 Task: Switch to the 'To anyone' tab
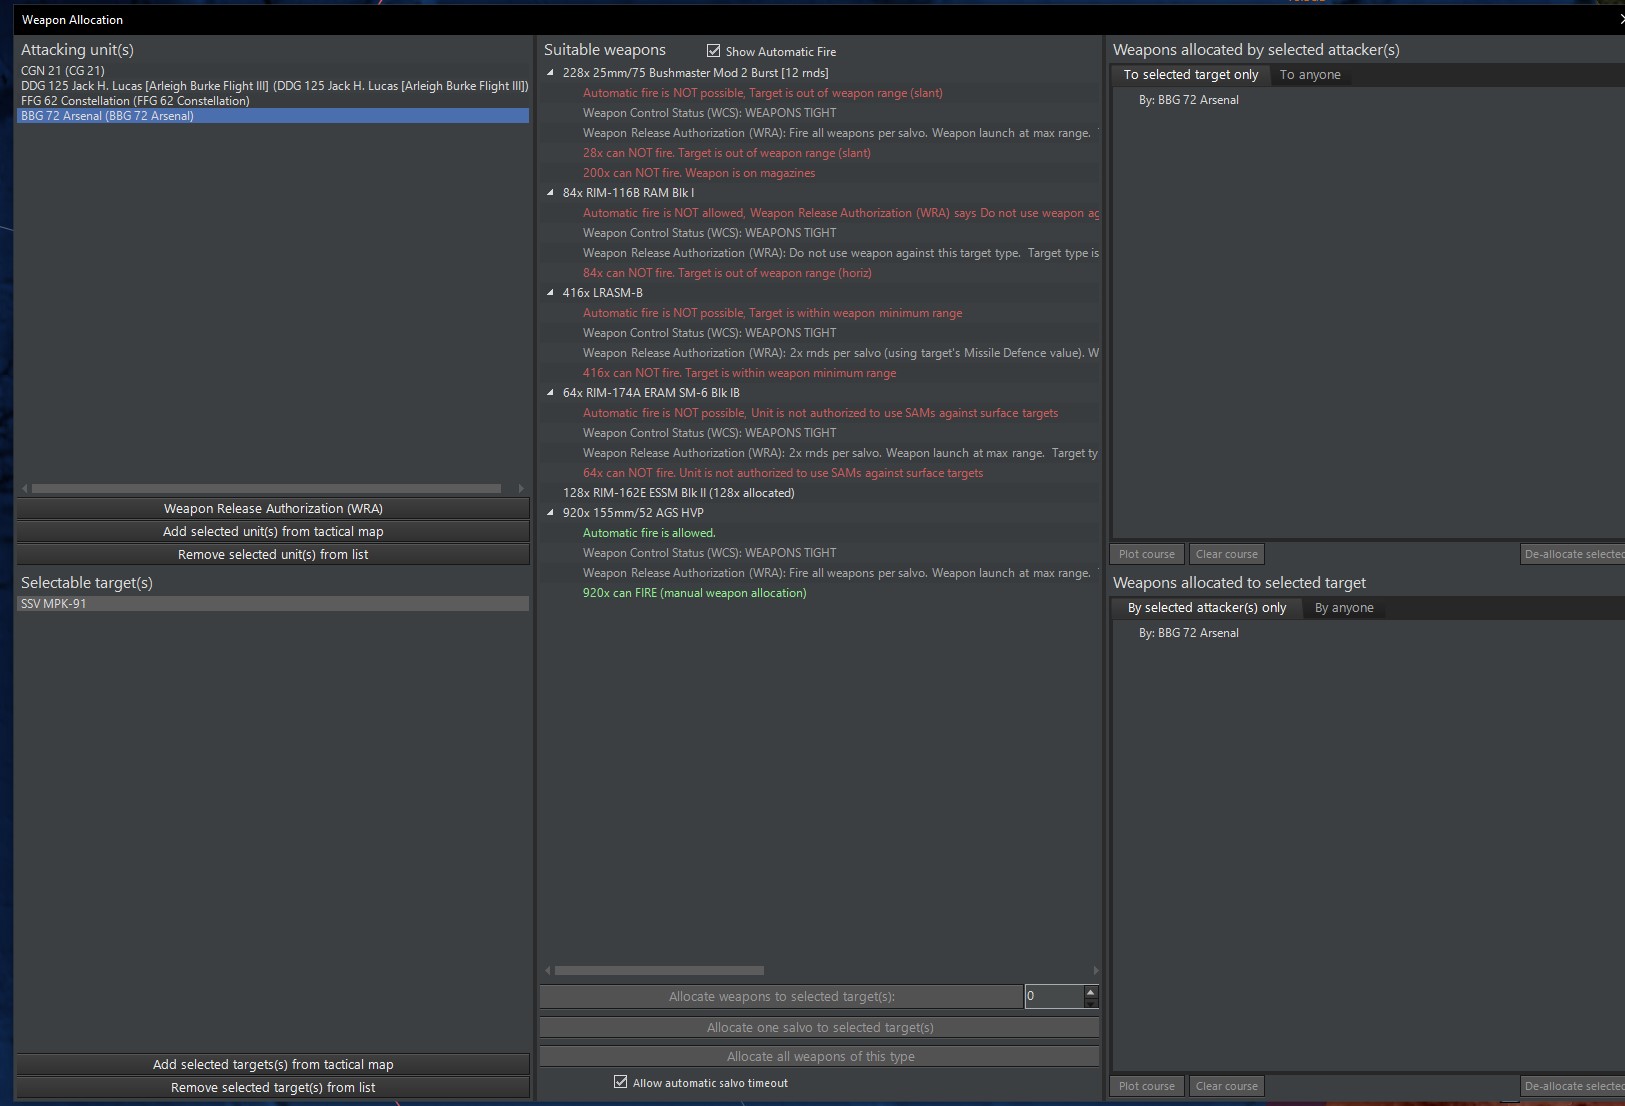pos(1310,75)
